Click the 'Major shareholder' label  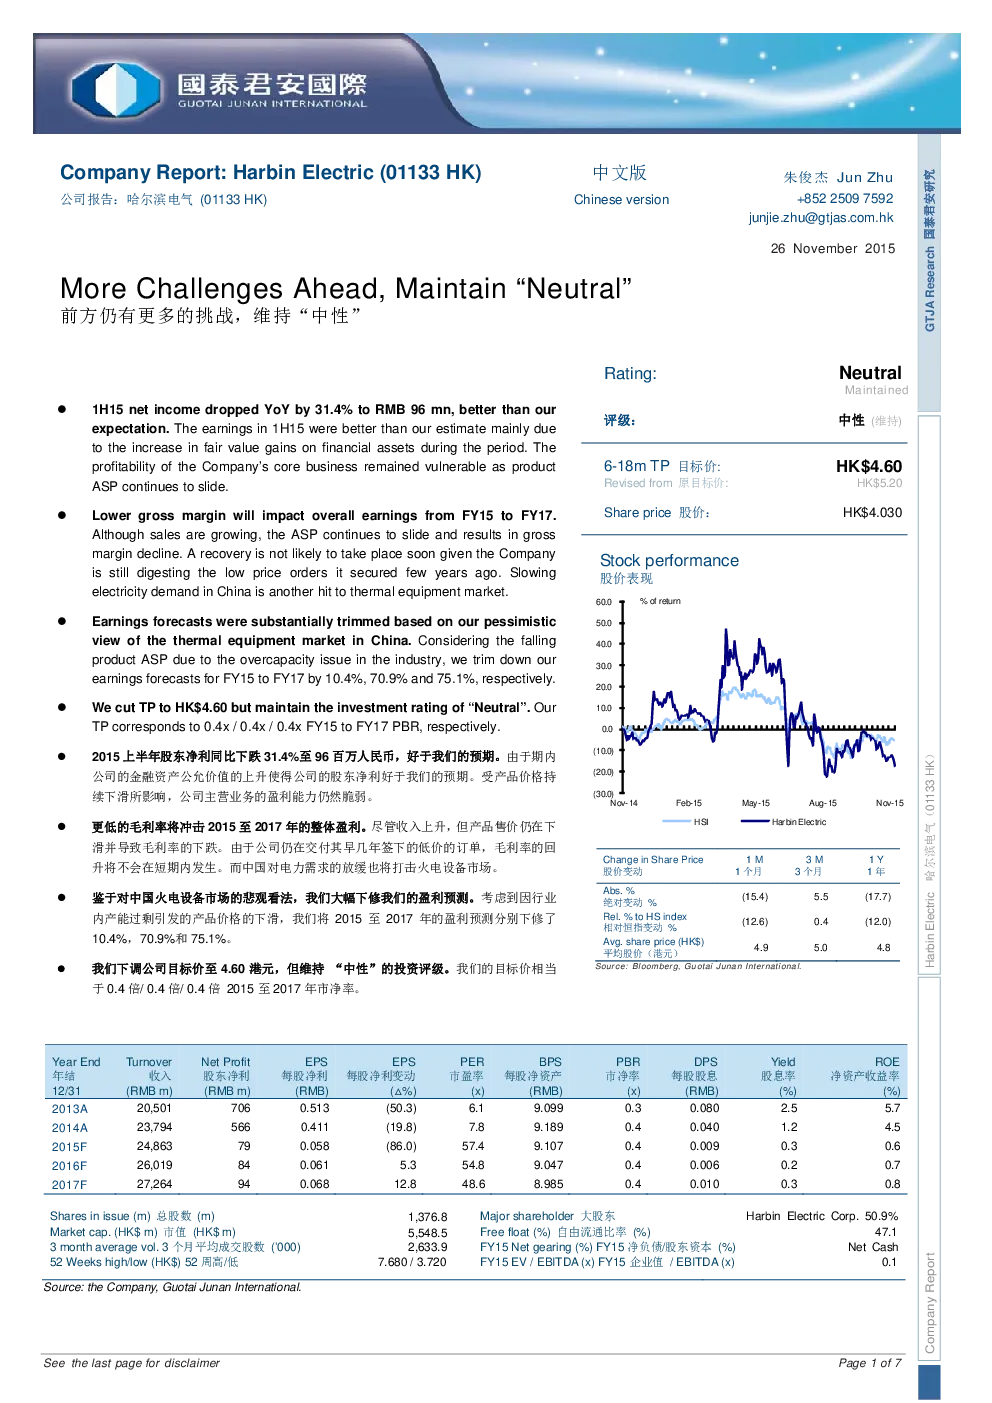[x=527, y=1216]
